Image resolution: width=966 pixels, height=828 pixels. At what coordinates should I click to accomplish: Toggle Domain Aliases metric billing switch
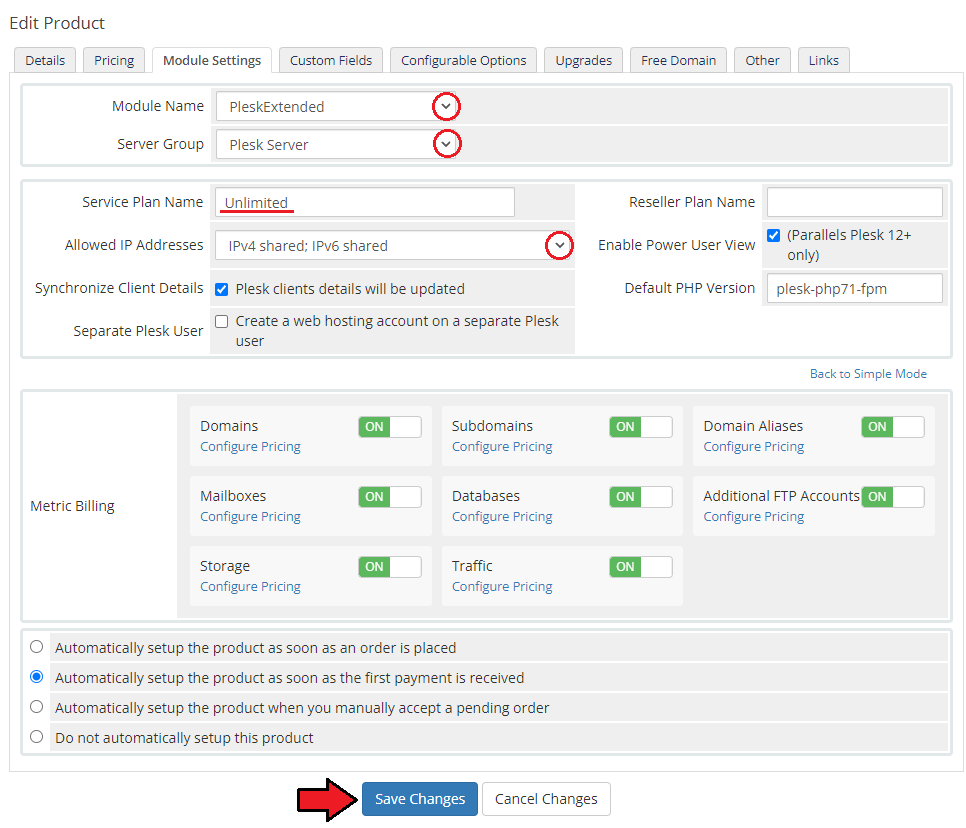point(893,427)
